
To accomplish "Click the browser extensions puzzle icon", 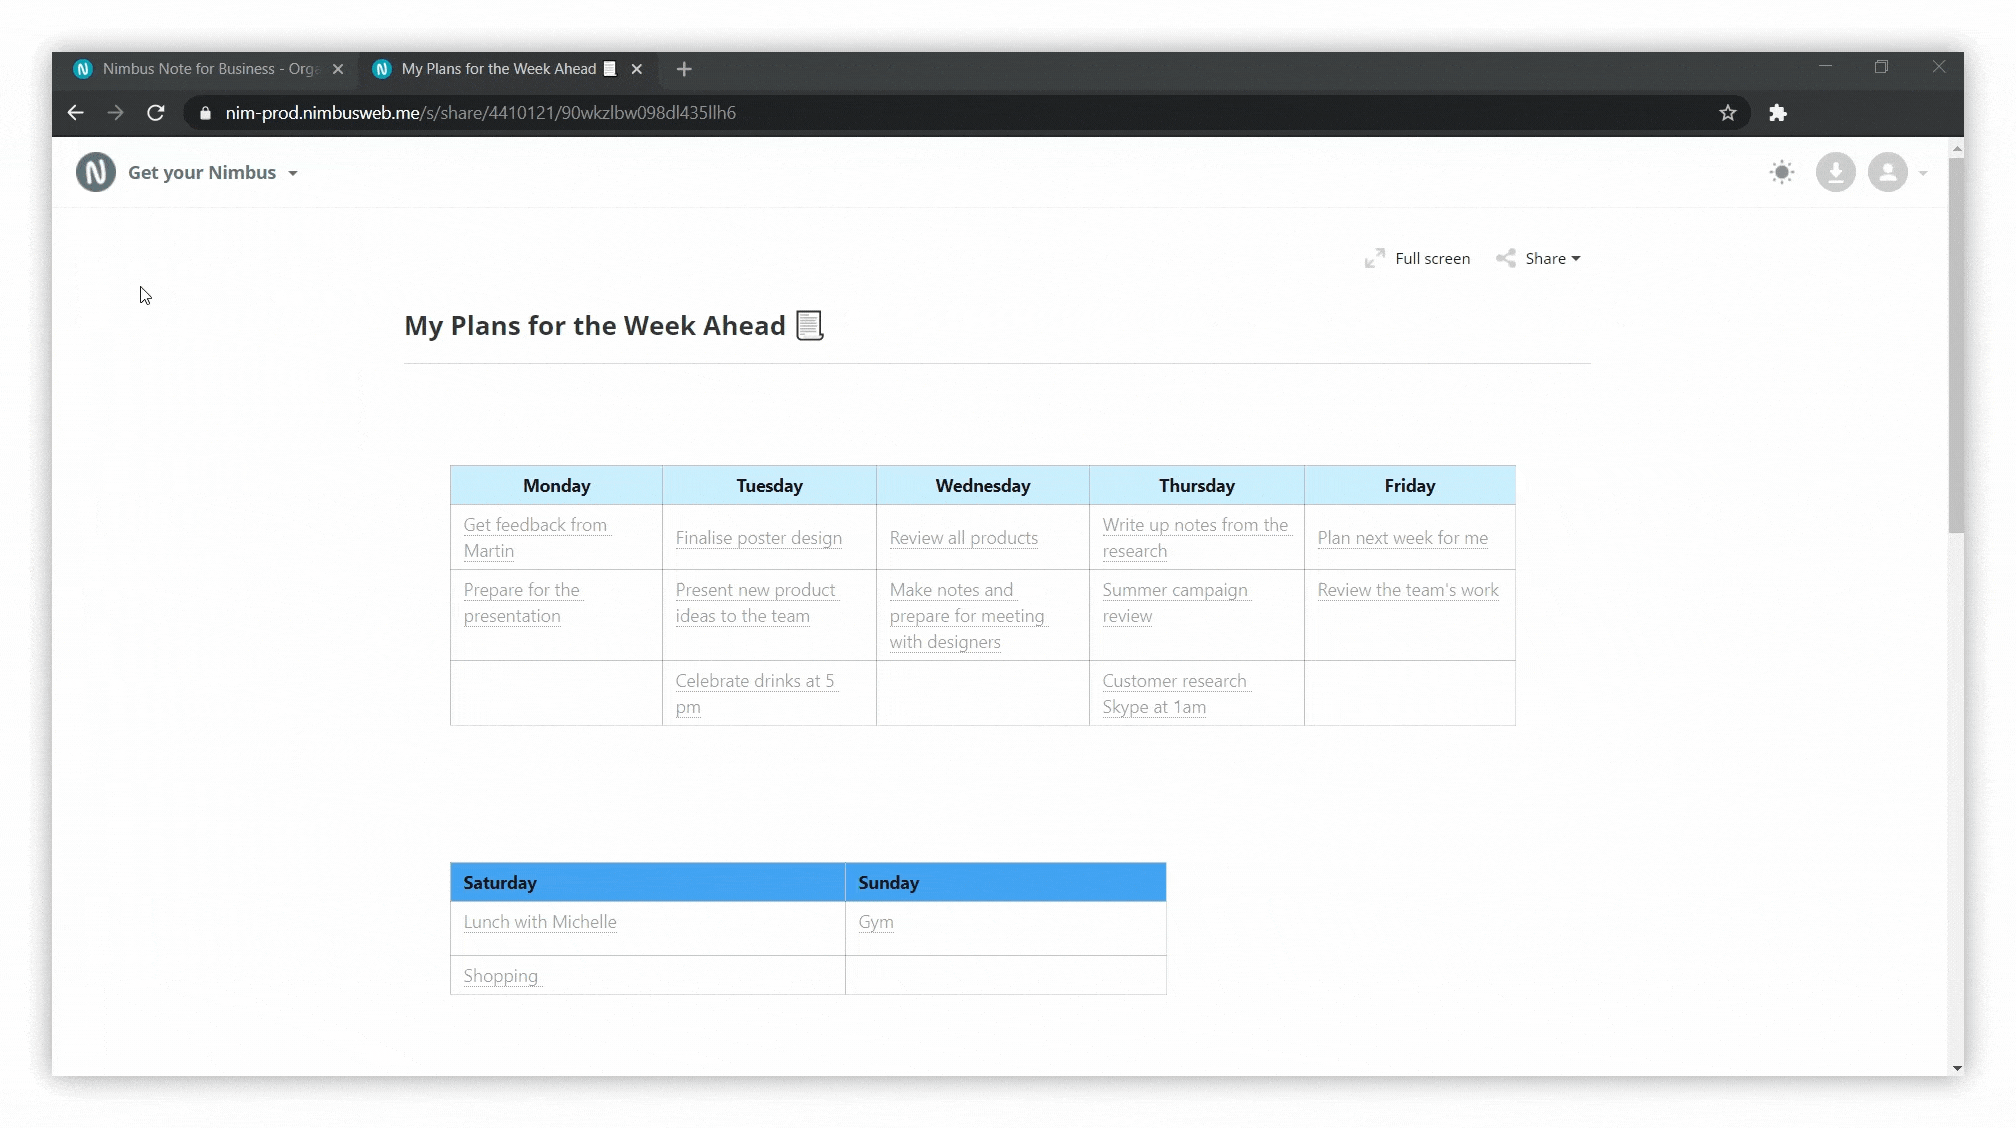I will pos(1778,112).
